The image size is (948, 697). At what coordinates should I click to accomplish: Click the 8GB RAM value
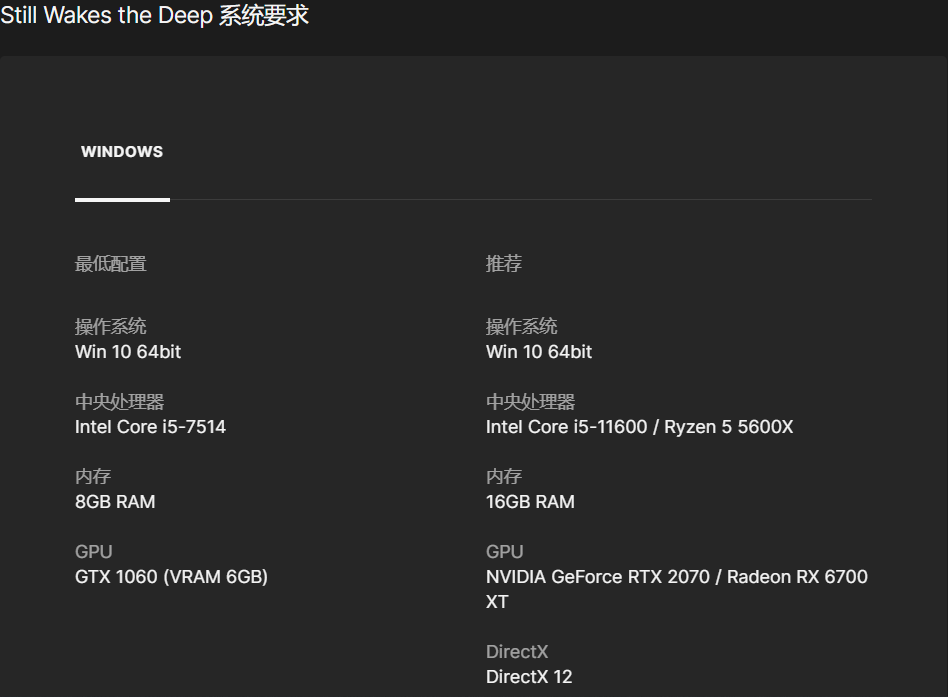point(115,502)
